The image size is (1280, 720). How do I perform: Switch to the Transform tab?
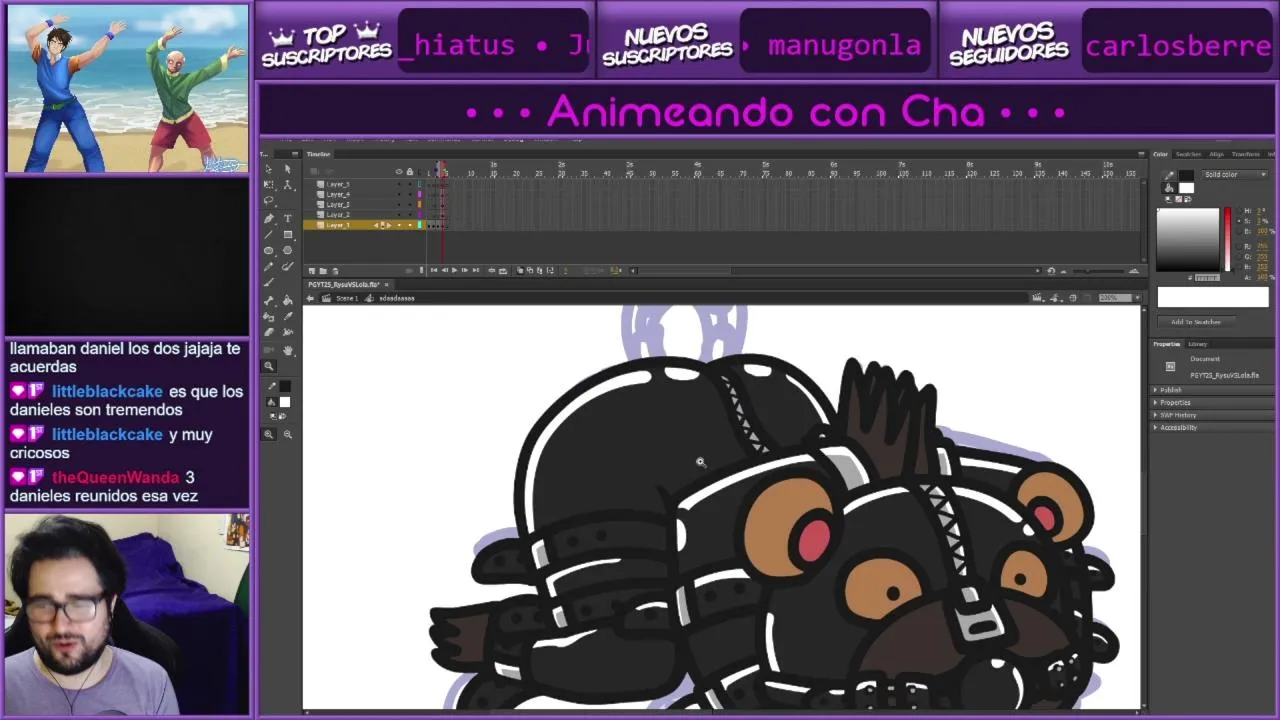coord(1246,154)
